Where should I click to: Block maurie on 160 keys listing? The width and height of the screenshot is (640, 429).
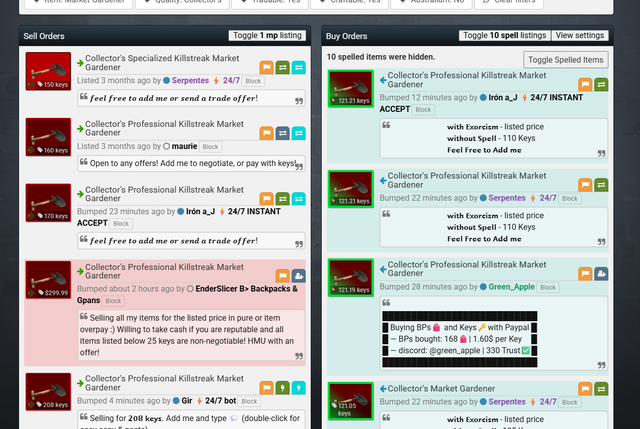pos(211,147)
